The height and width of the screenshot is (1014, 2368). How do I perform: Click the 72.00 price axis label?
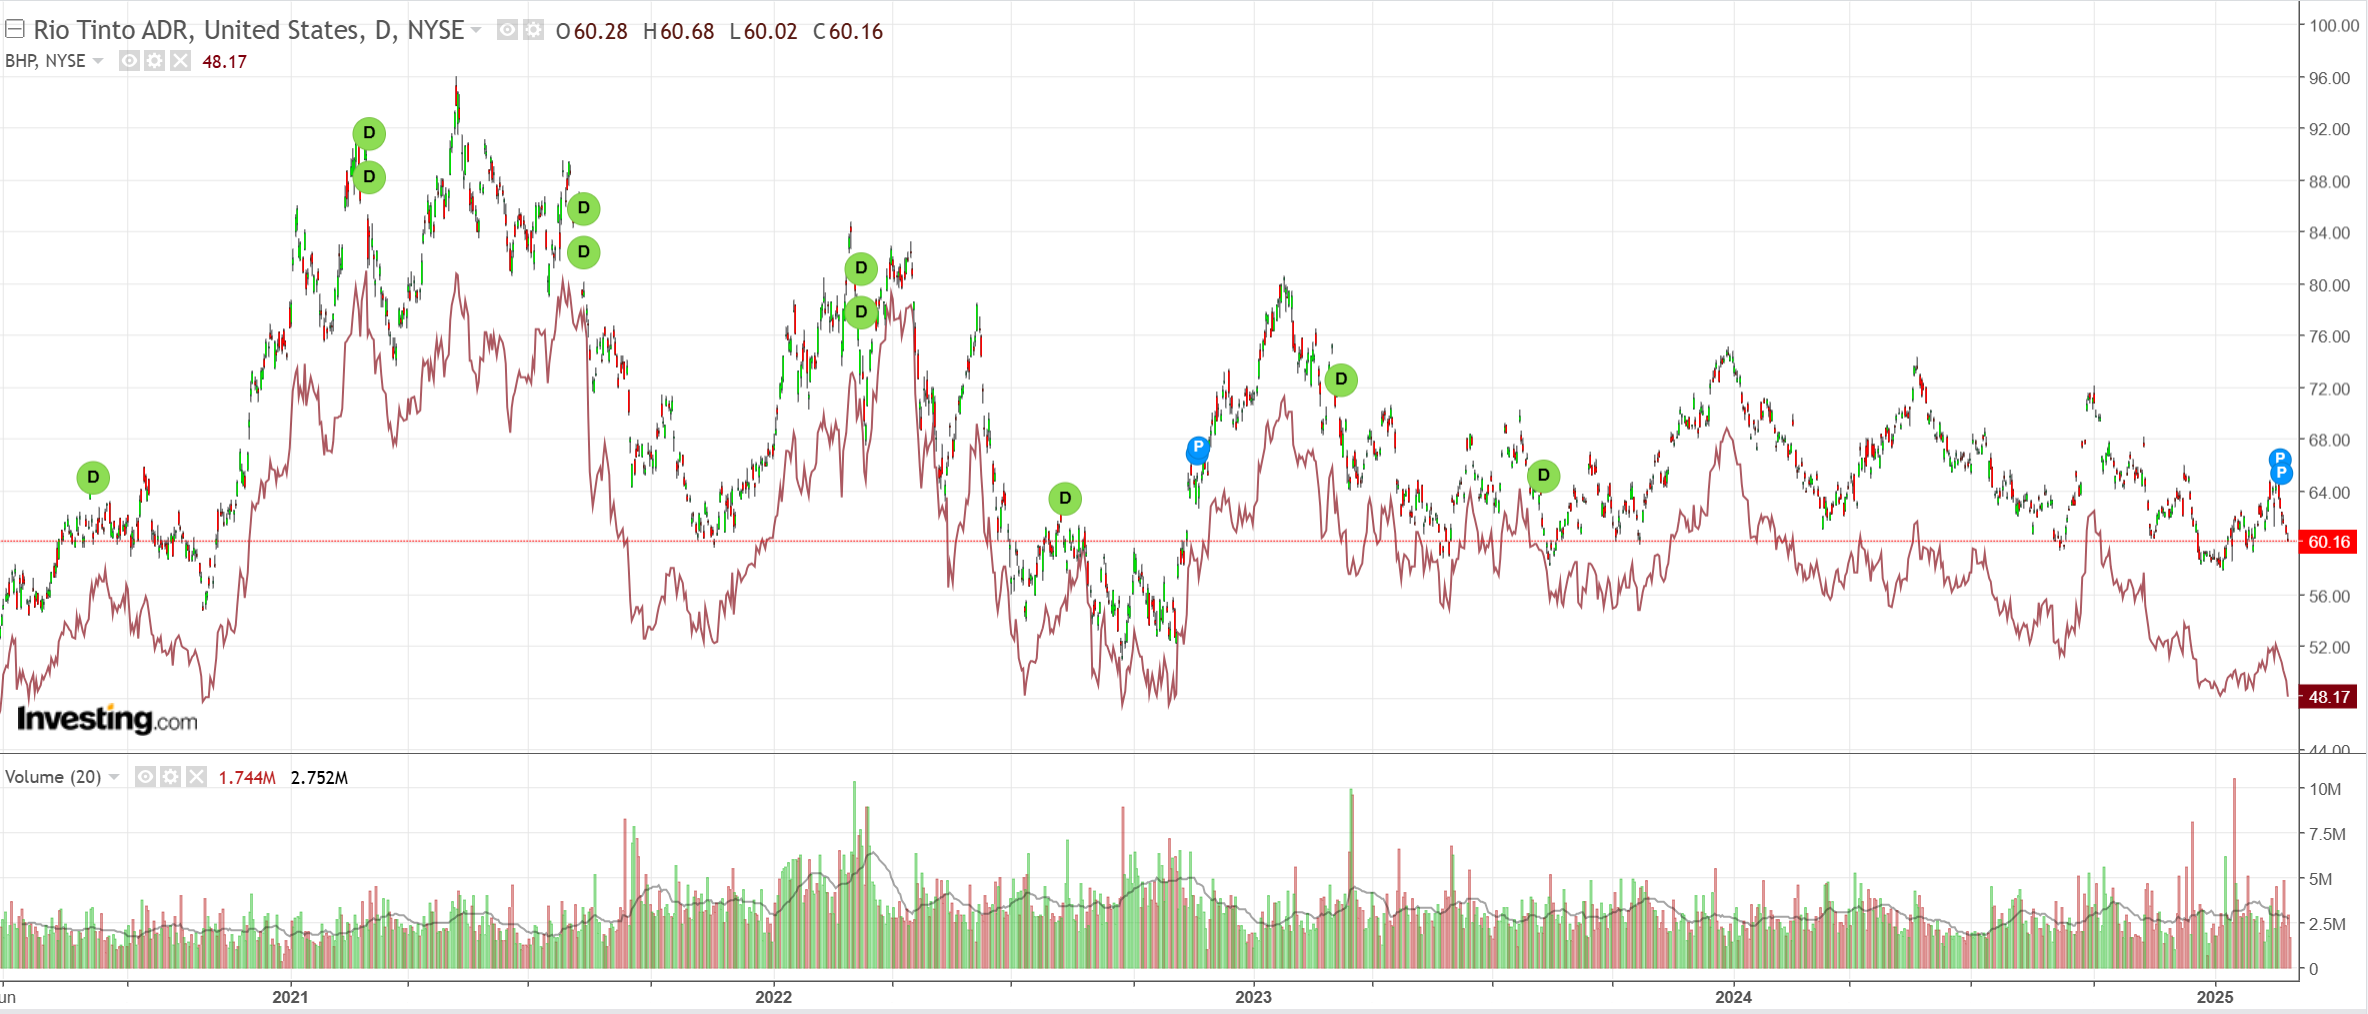pos(2330,388)
